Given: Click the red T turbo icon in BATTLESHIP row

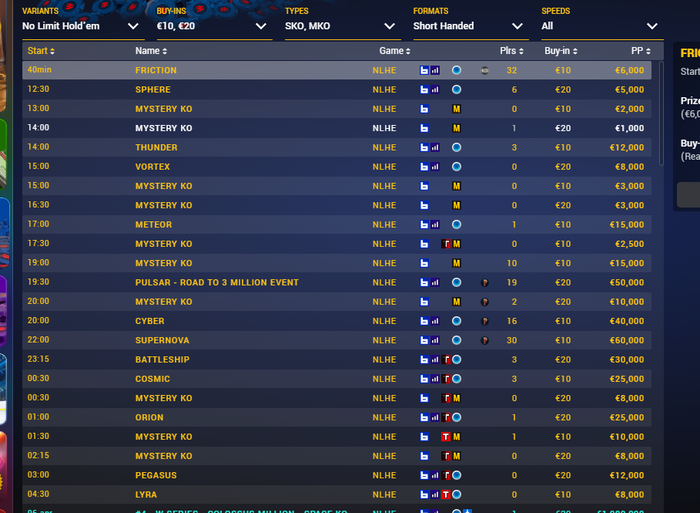Looking at the screenshot, I should pos(446,359).
